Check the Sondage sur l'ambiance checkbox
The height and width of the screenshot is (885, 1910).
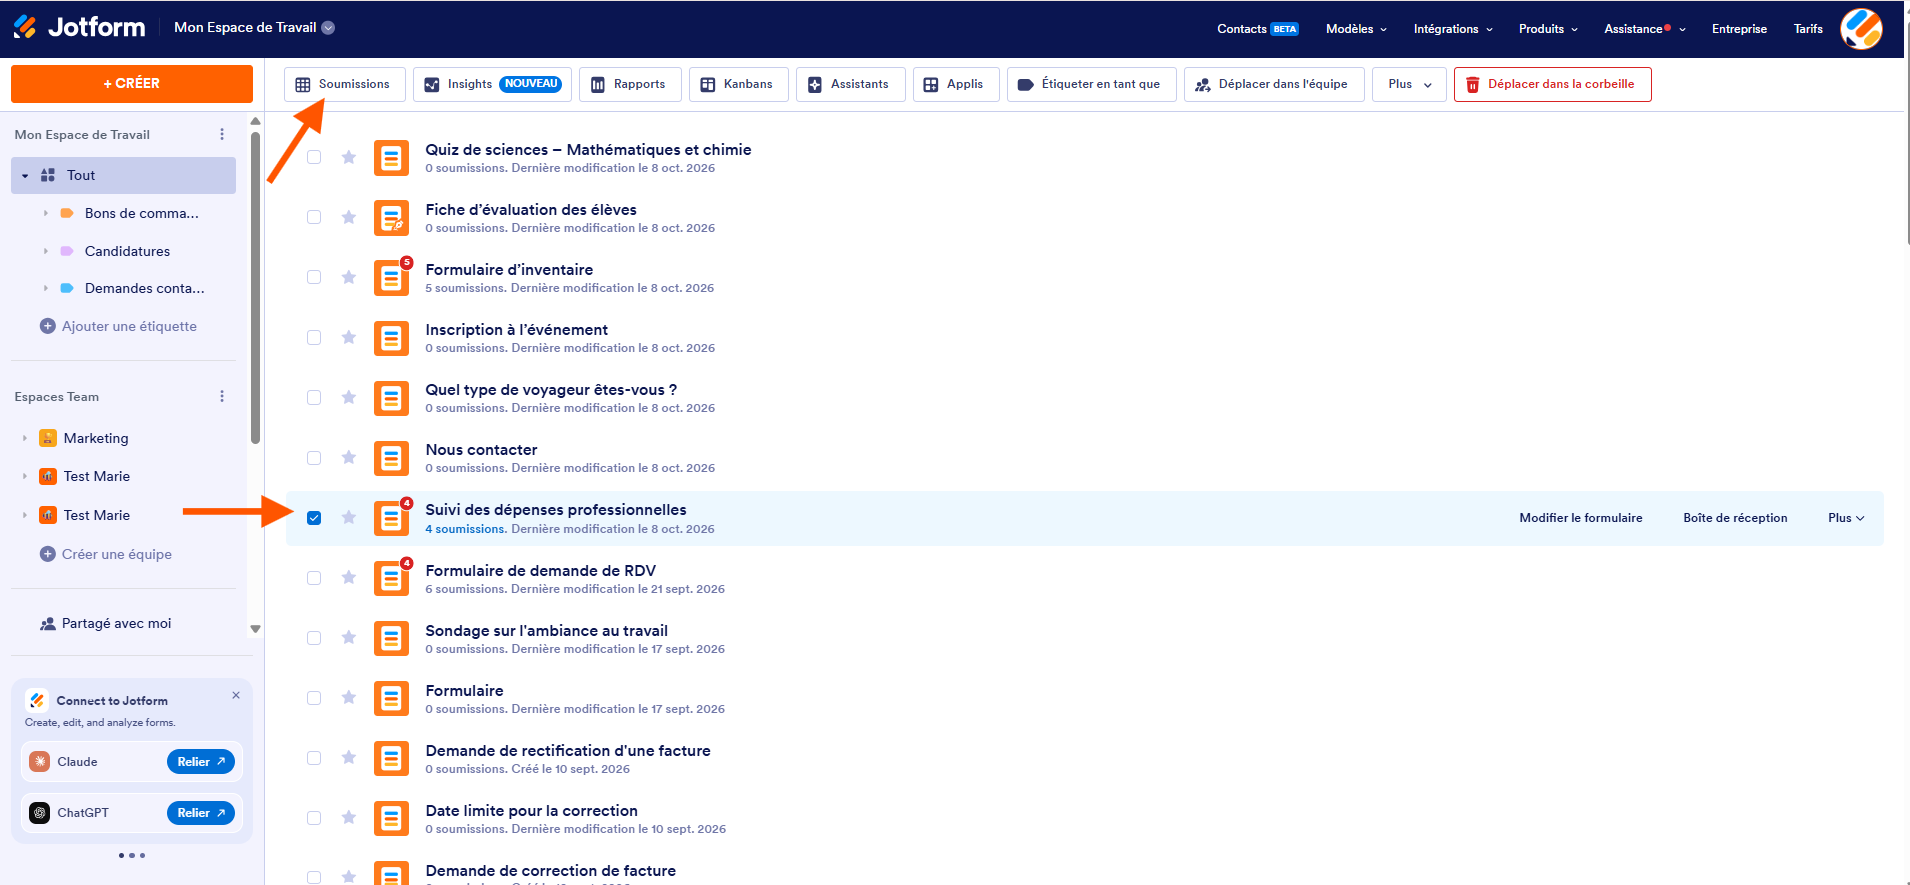pos(314,638)
